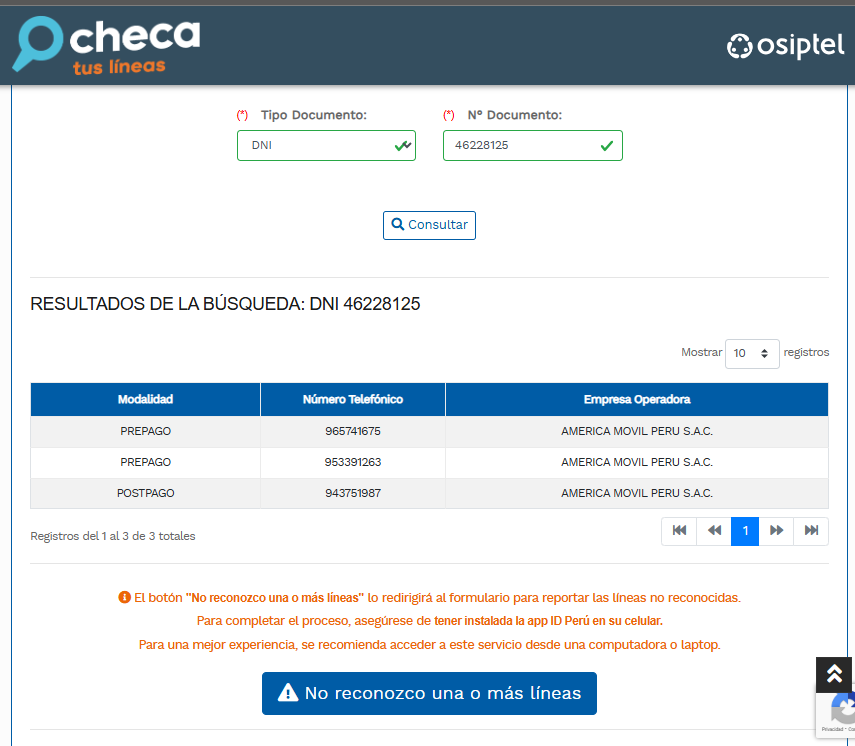Click the Número Telefónico column header
Image resolution: width=855 pixels, height=746 pixels.
click(x=352, y=399)
